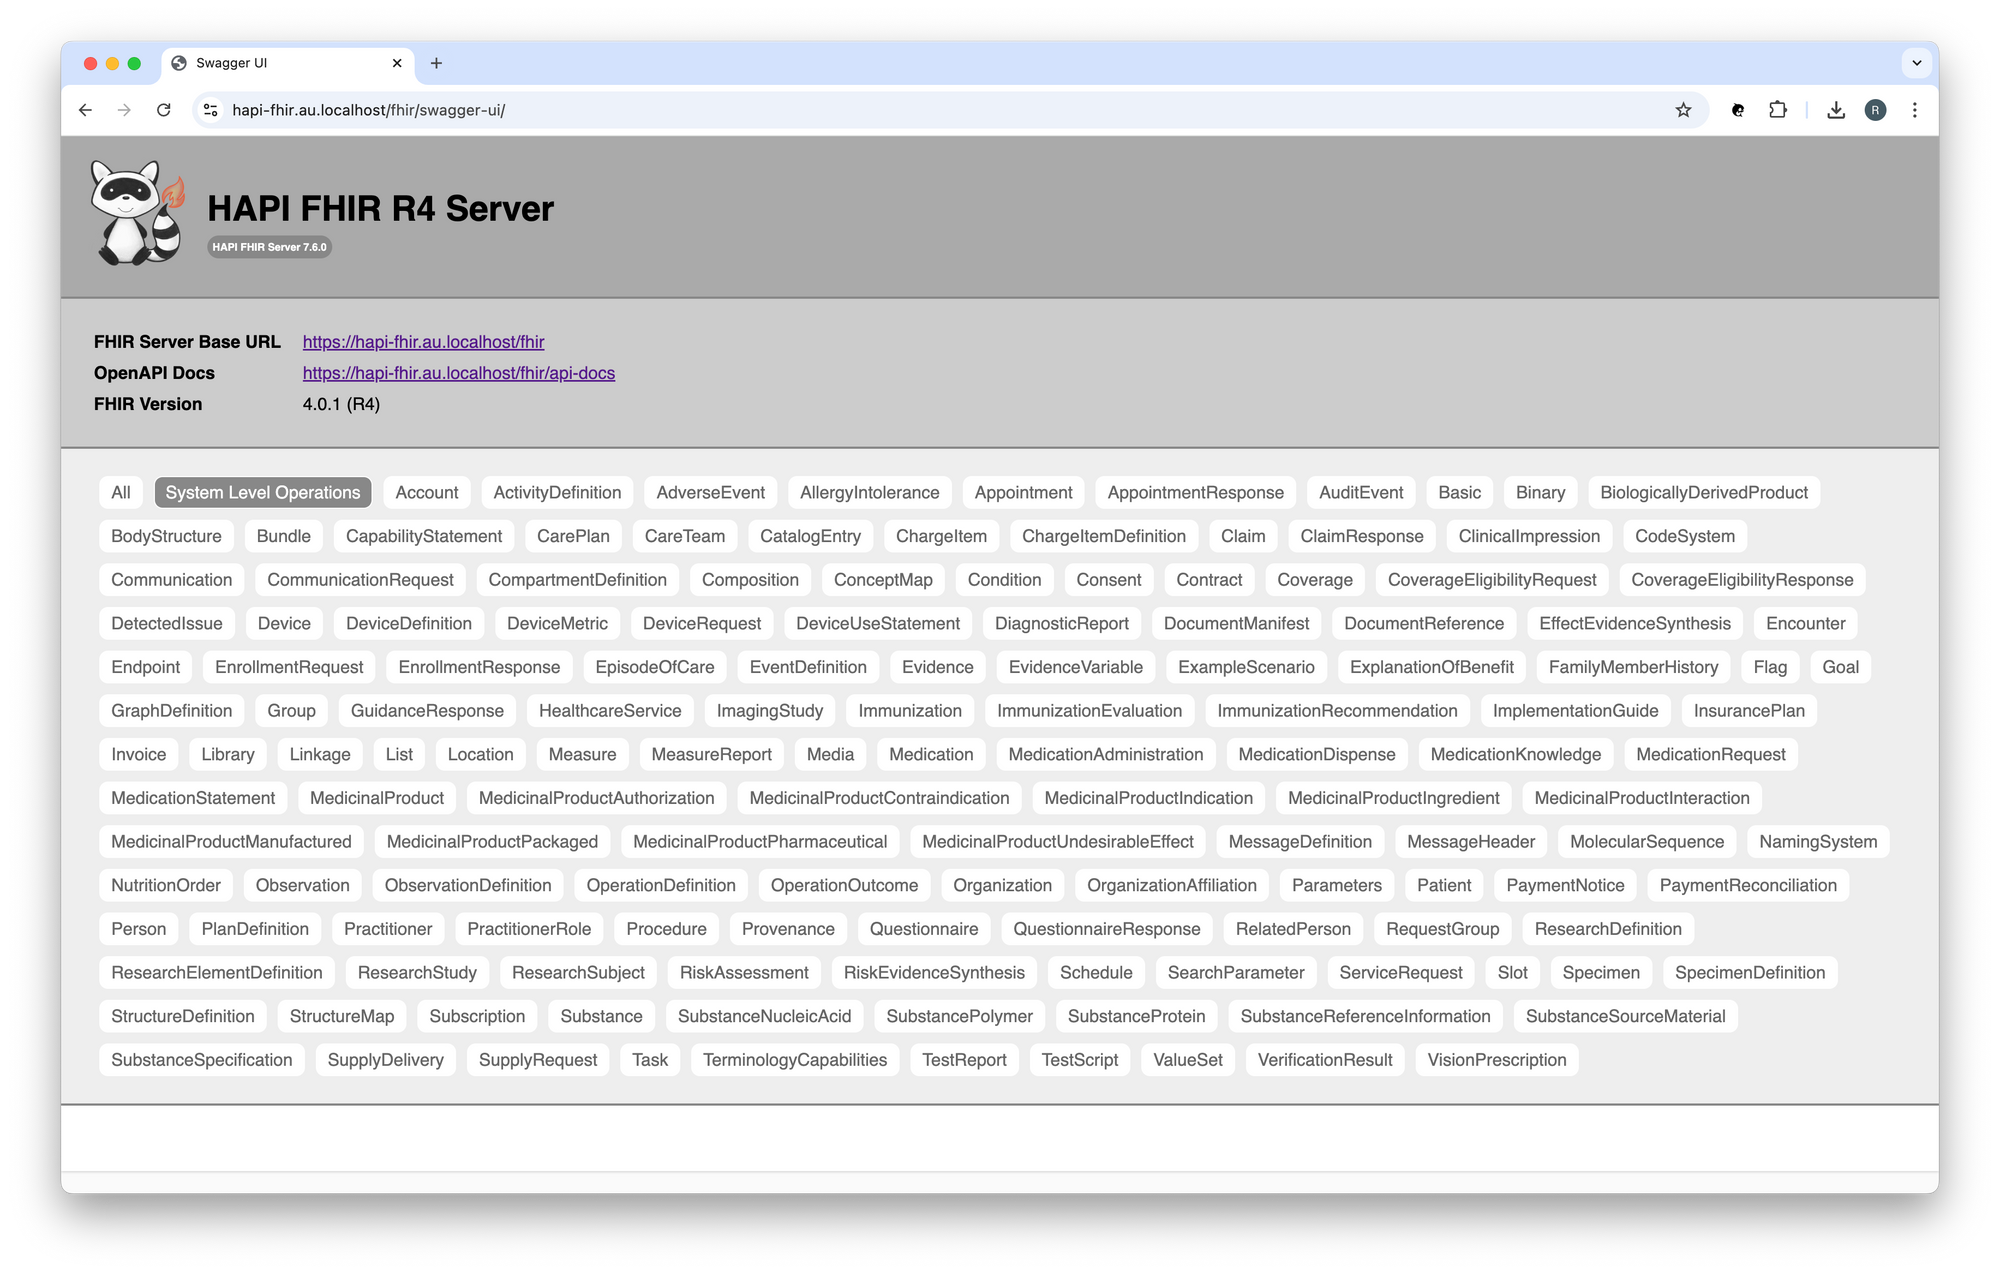Show the Organization resource
This screenshot has width=2000, height=1274.
pyautogui.click(x=1003, y=886)
